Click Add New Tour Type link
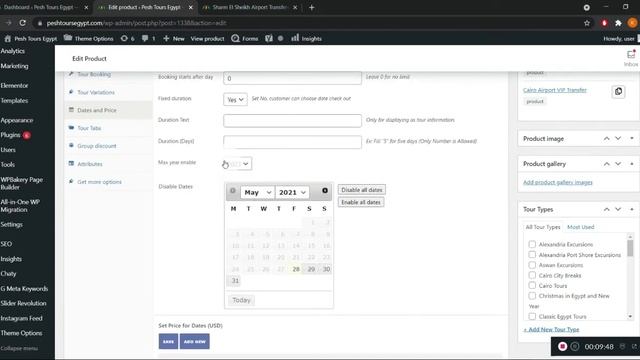This screenshot has height=360, width=640. [x=551, y=329]
